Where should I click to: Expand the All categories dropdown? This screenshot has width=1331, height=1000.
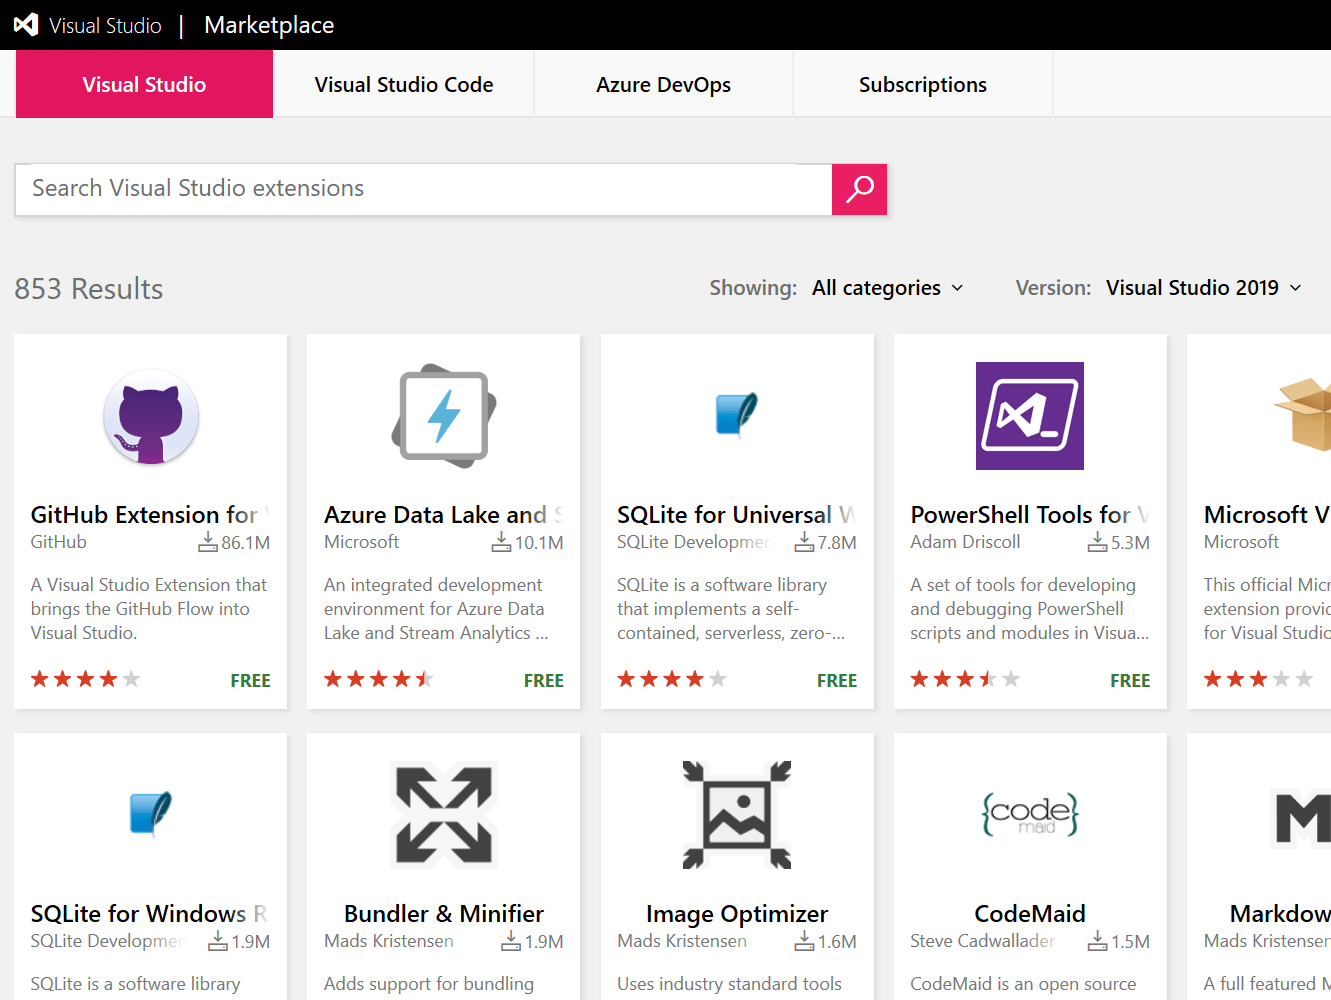pos(888,288)
